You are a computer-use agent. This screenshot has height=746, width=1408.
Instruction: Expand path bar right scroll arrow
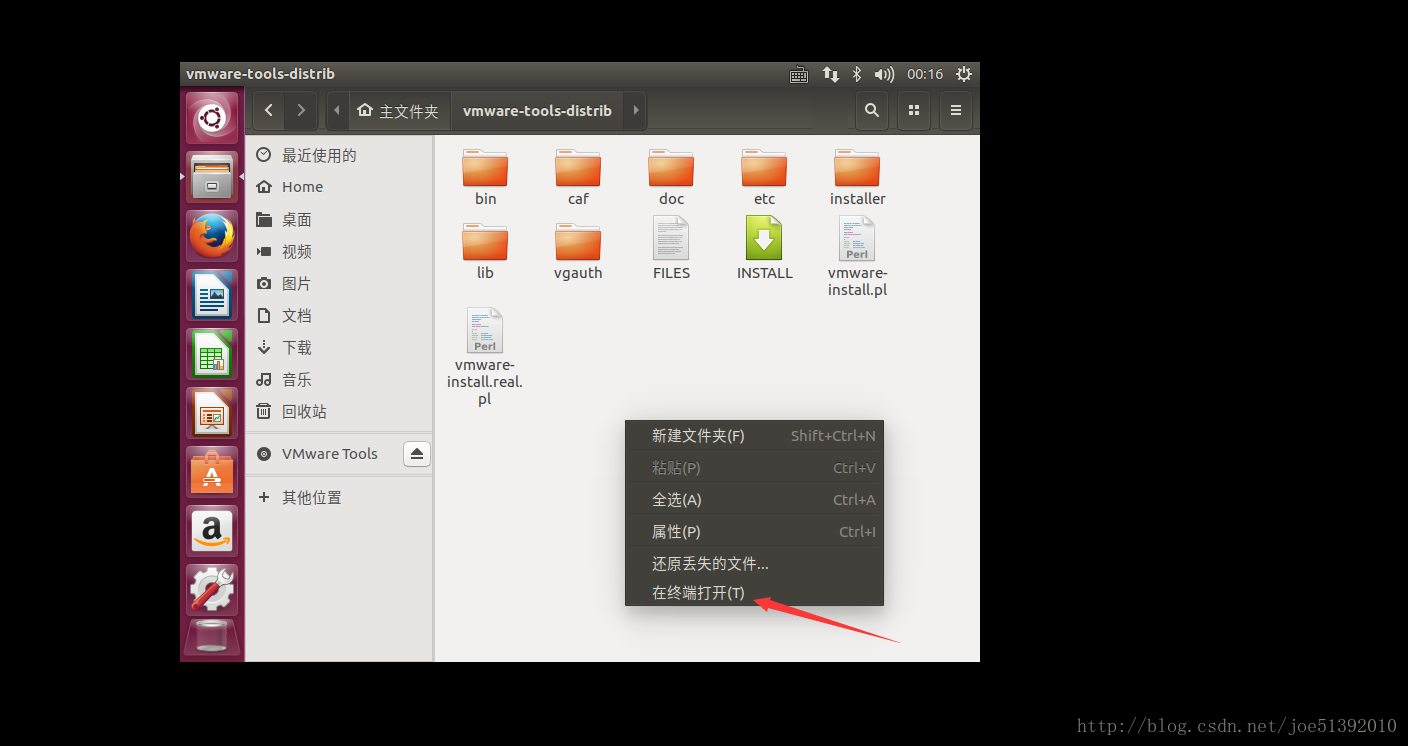coord(636,110)
